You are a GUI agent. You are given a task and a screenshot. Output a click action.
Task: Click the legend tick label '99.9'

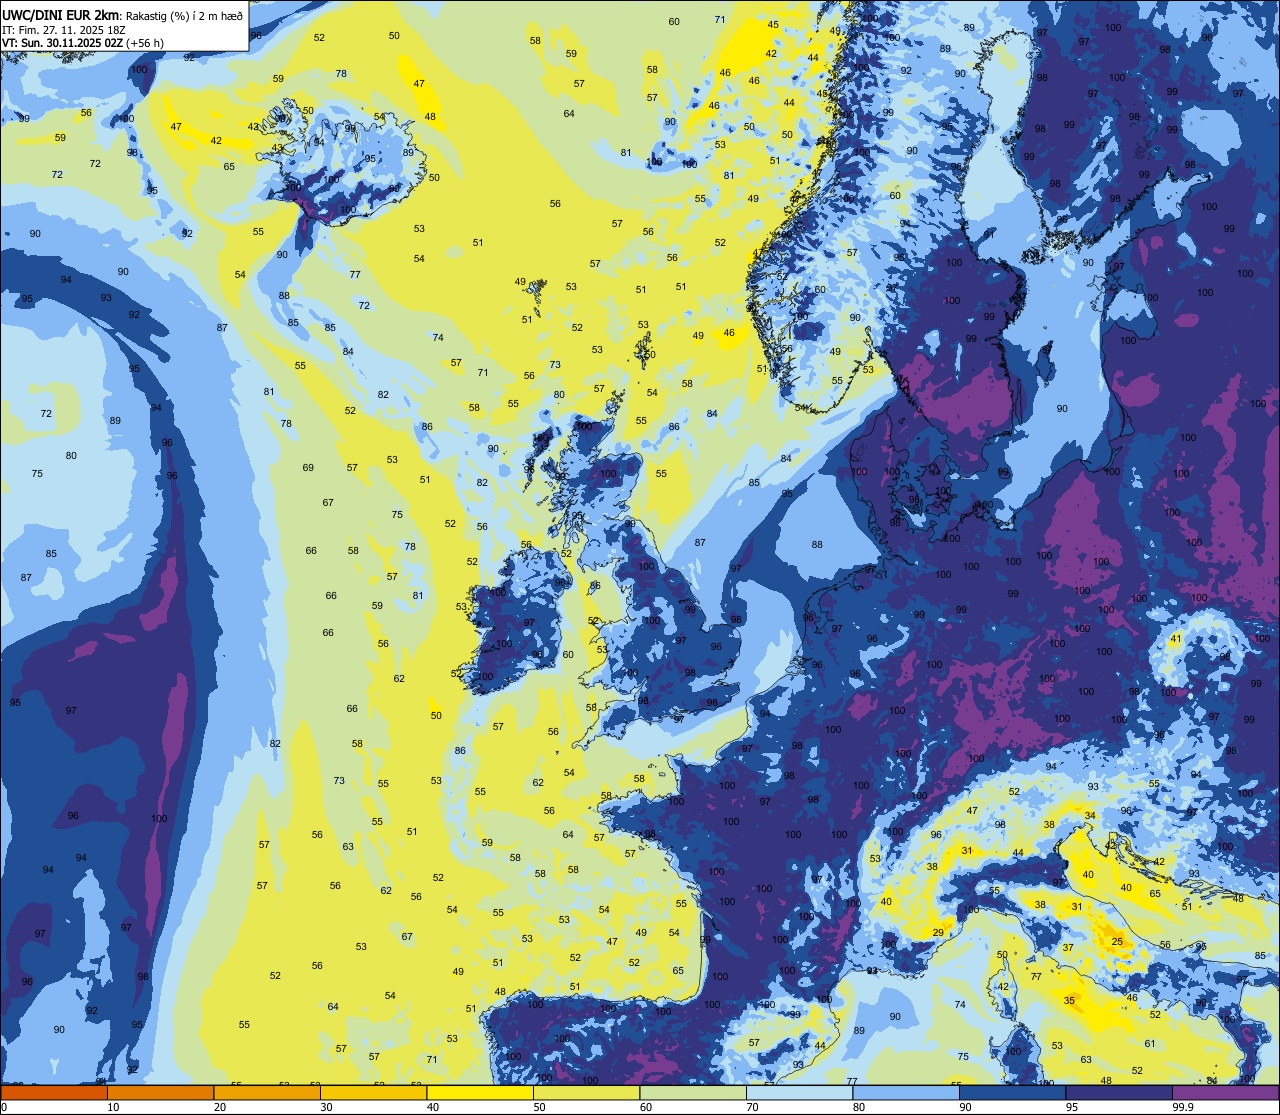(1184, 1107)
